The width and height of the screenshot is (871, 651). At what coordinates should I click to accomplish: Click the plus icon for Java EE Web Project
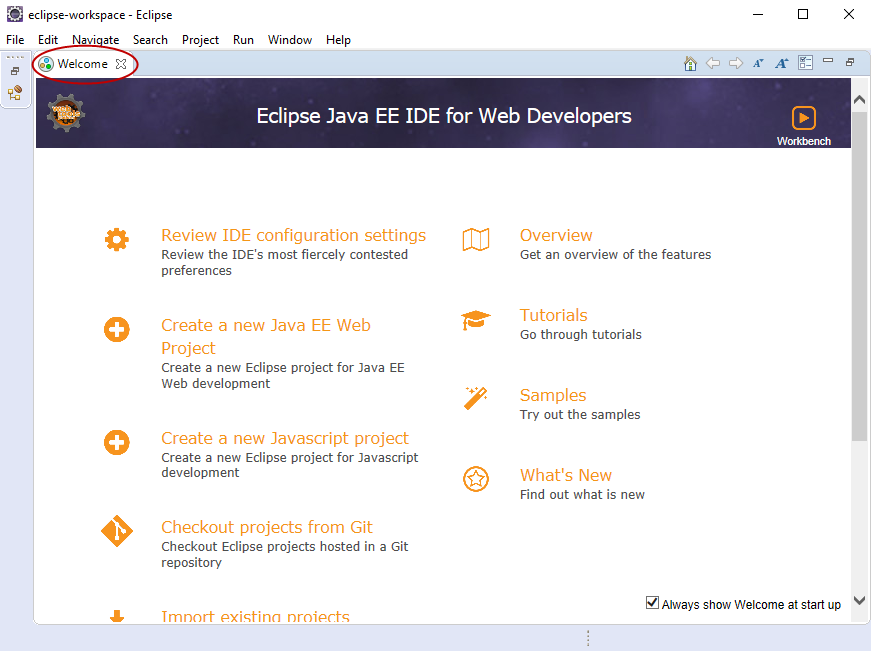pyautogui.click(x=117, y=329)
